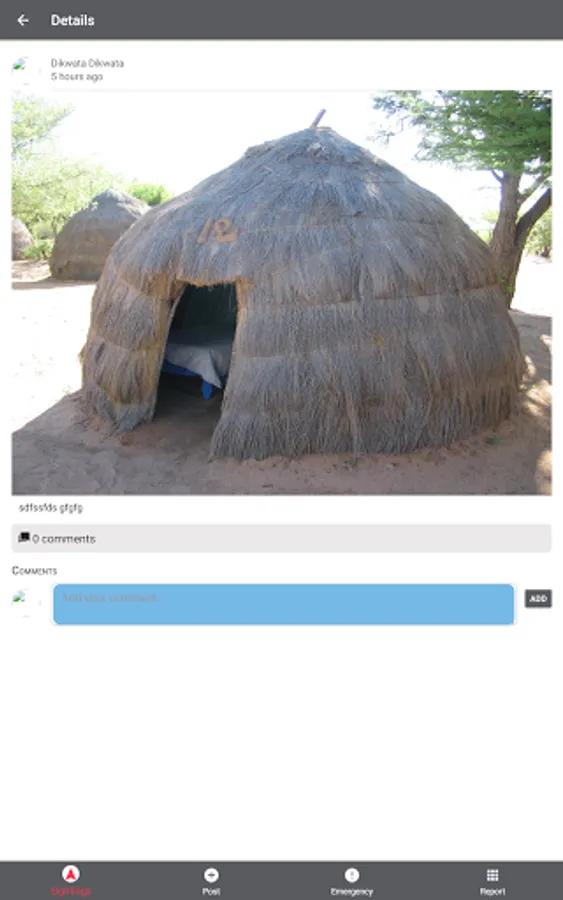
Task: Open the Report grid icon
Action: point(492,875)
